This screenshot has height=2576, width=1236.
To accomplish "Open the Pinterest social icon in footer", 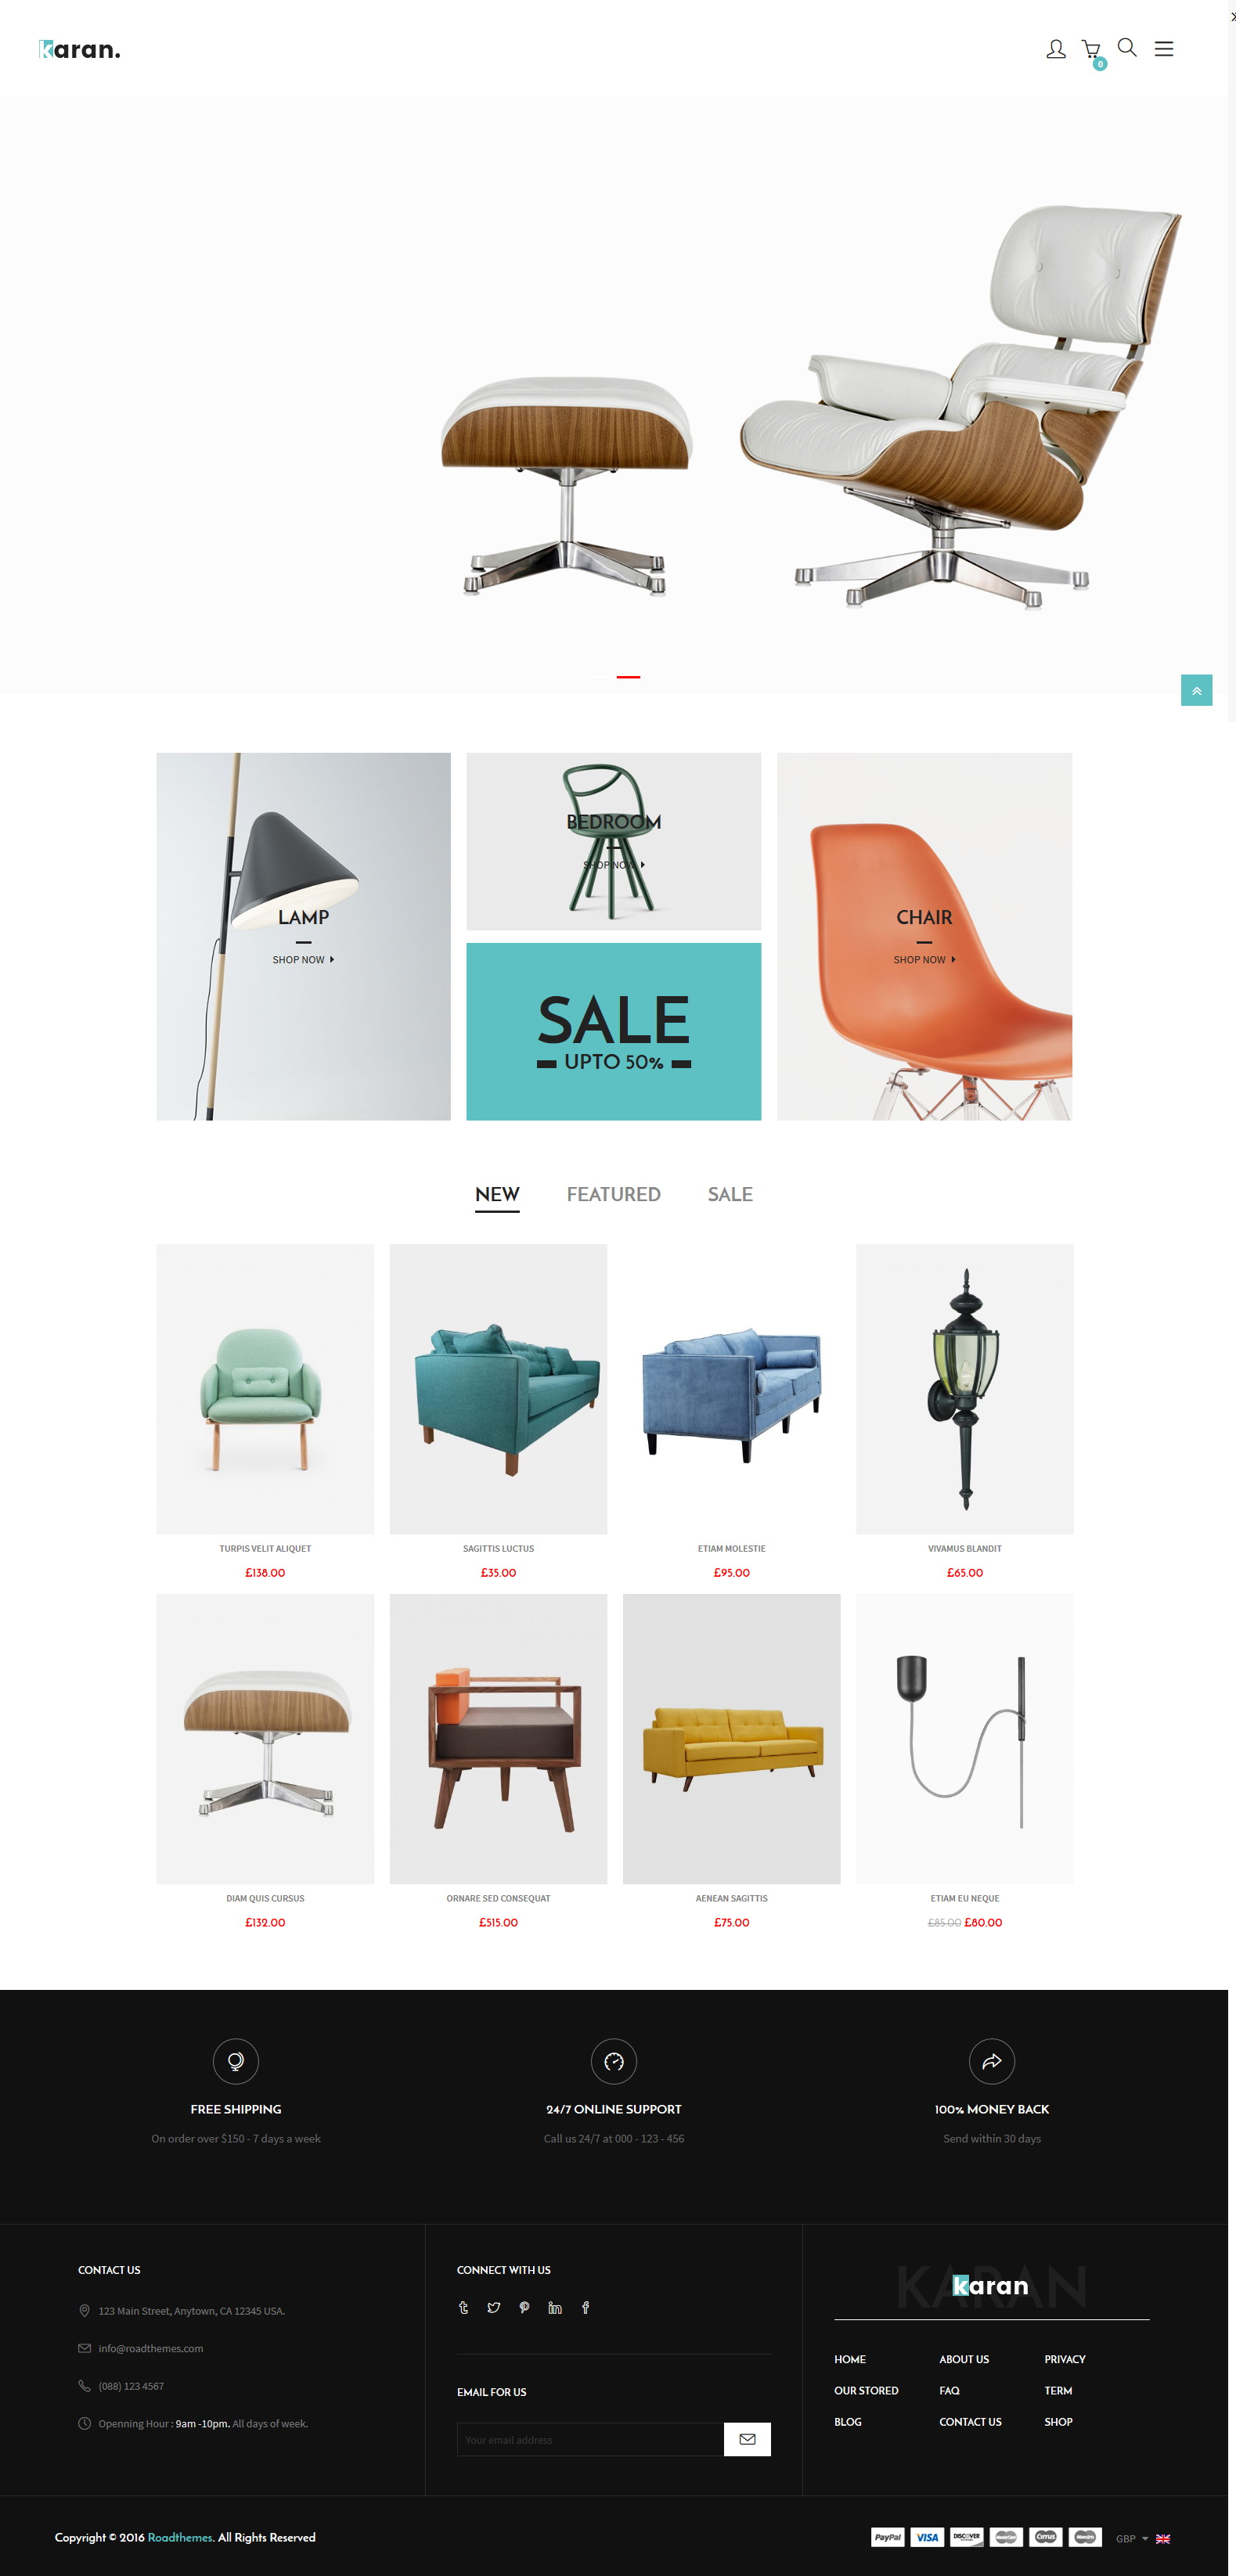I will pos(524,2307).
